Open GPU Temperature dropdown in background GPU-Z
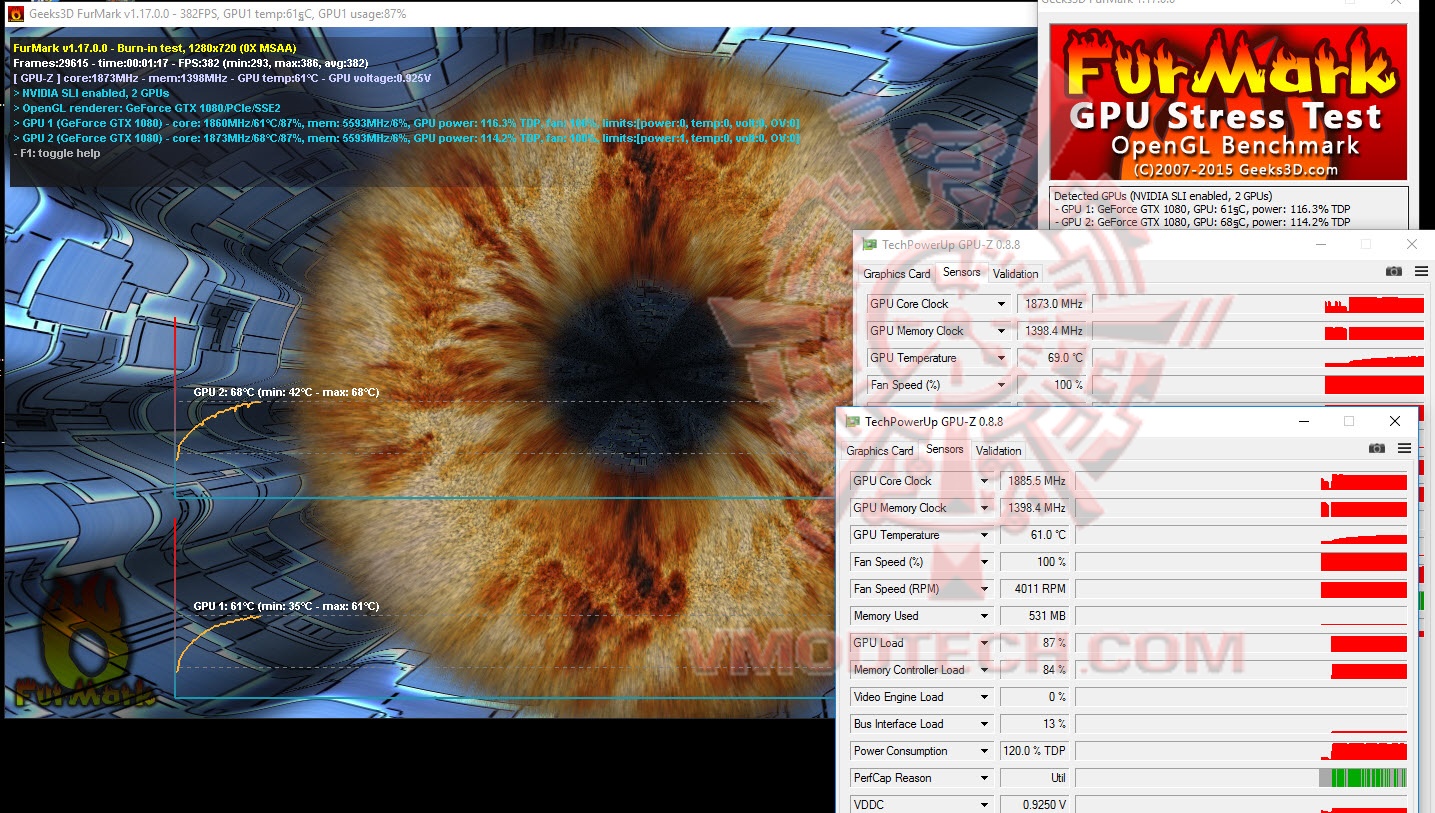 1001,358
